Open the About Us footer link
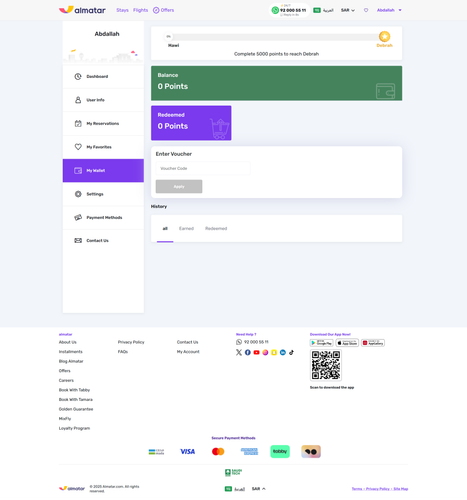467x500 pixels. pyautogui.click(x=68, y=342)
